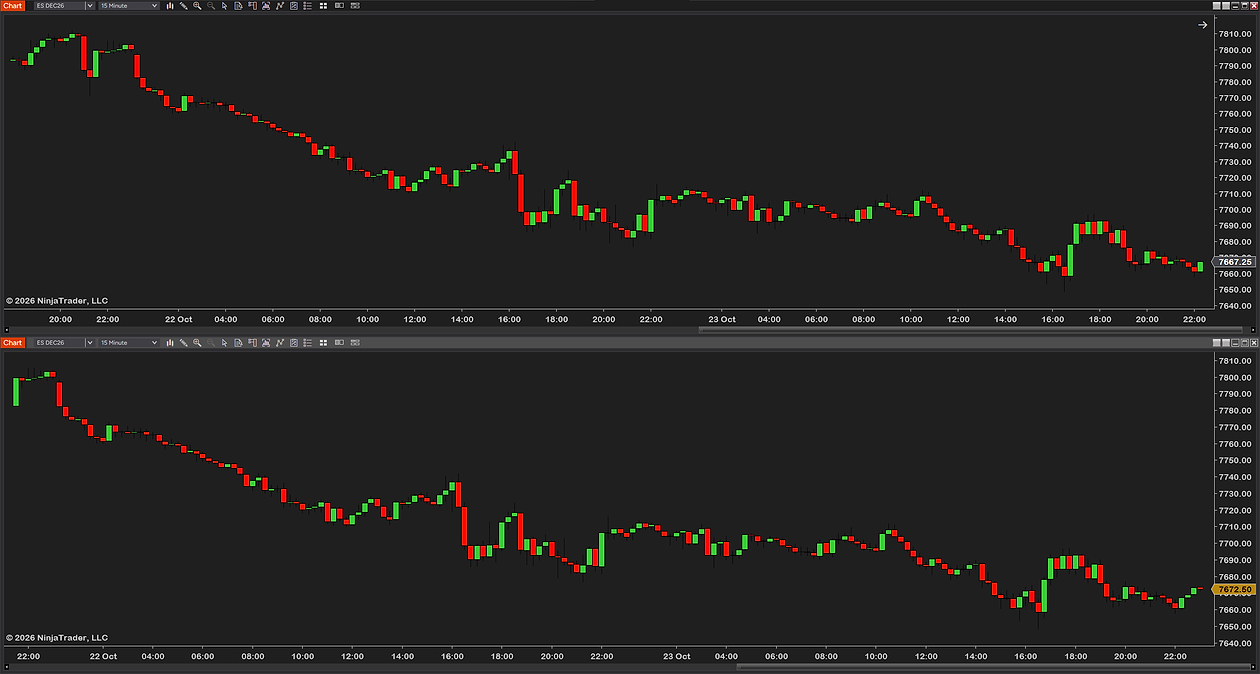Toggle Chart Trader icon in bottom chart toolbar

pos(238,343)
